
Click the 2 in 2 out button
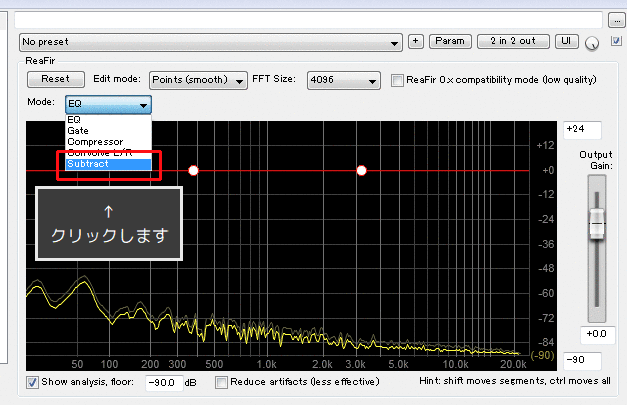[x=512, y=42]
